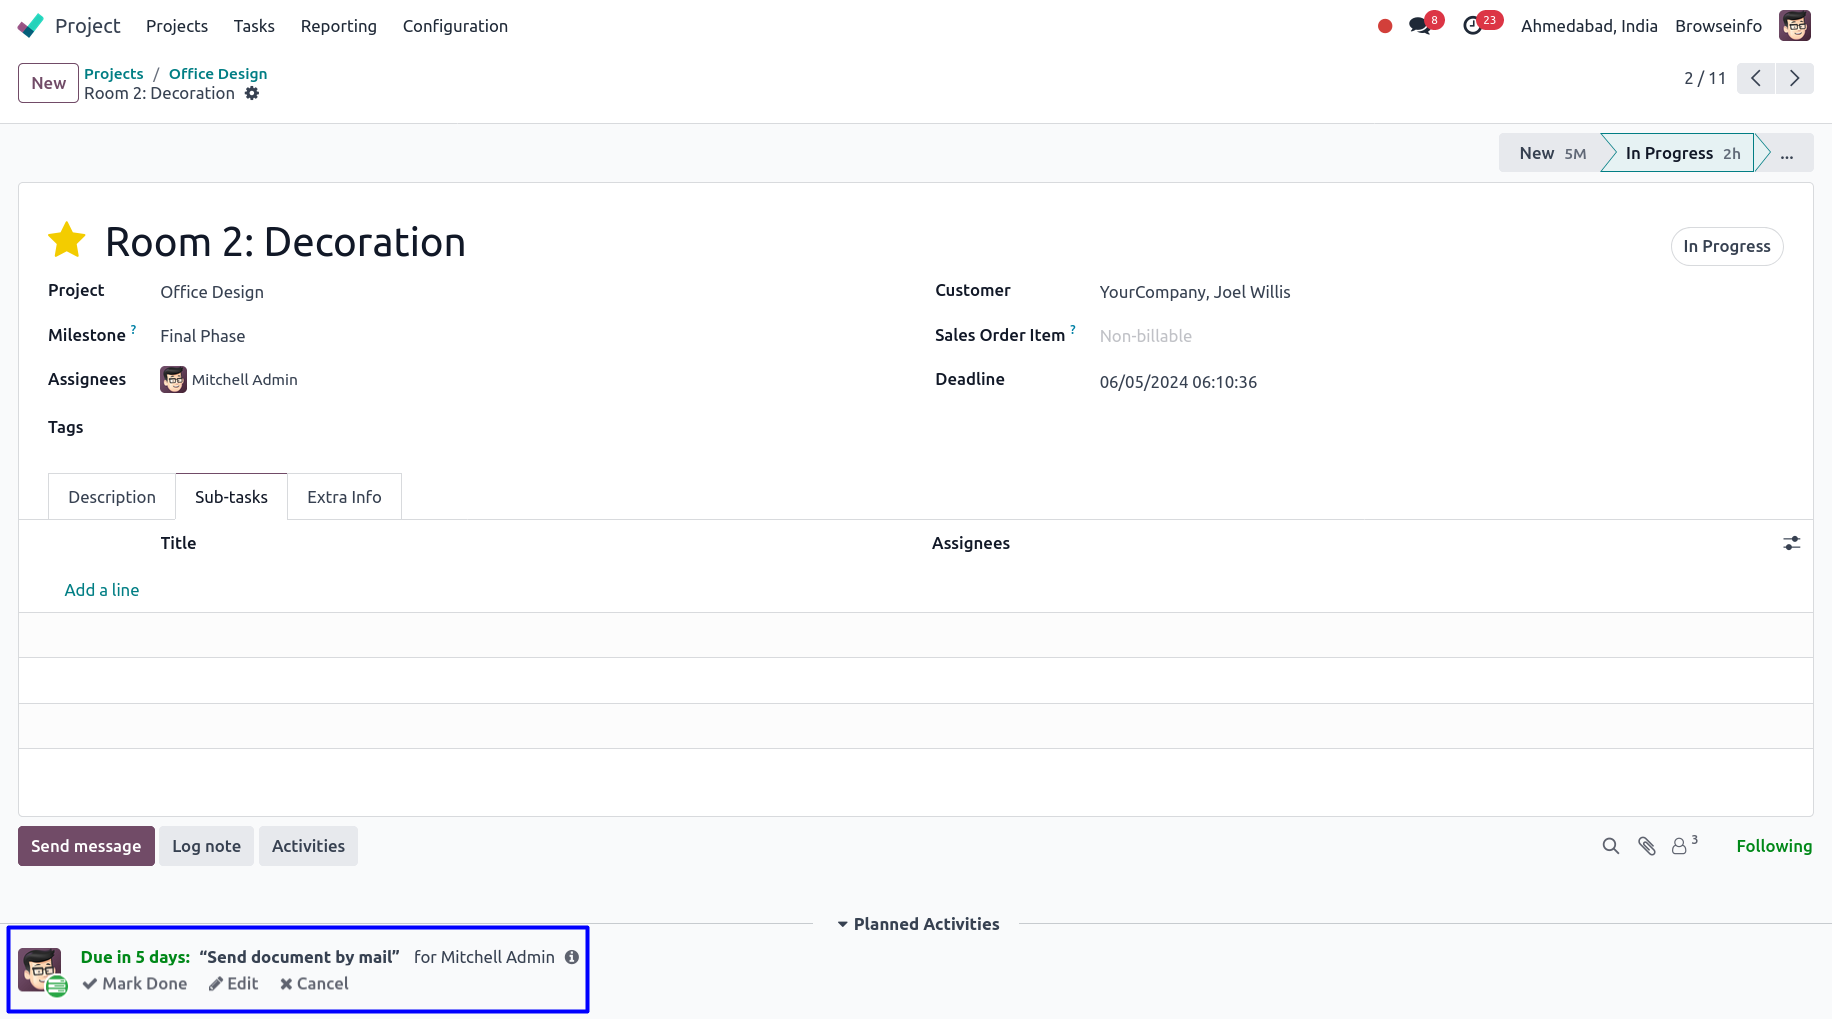Click the Send message button

click(x=86, y=846)
